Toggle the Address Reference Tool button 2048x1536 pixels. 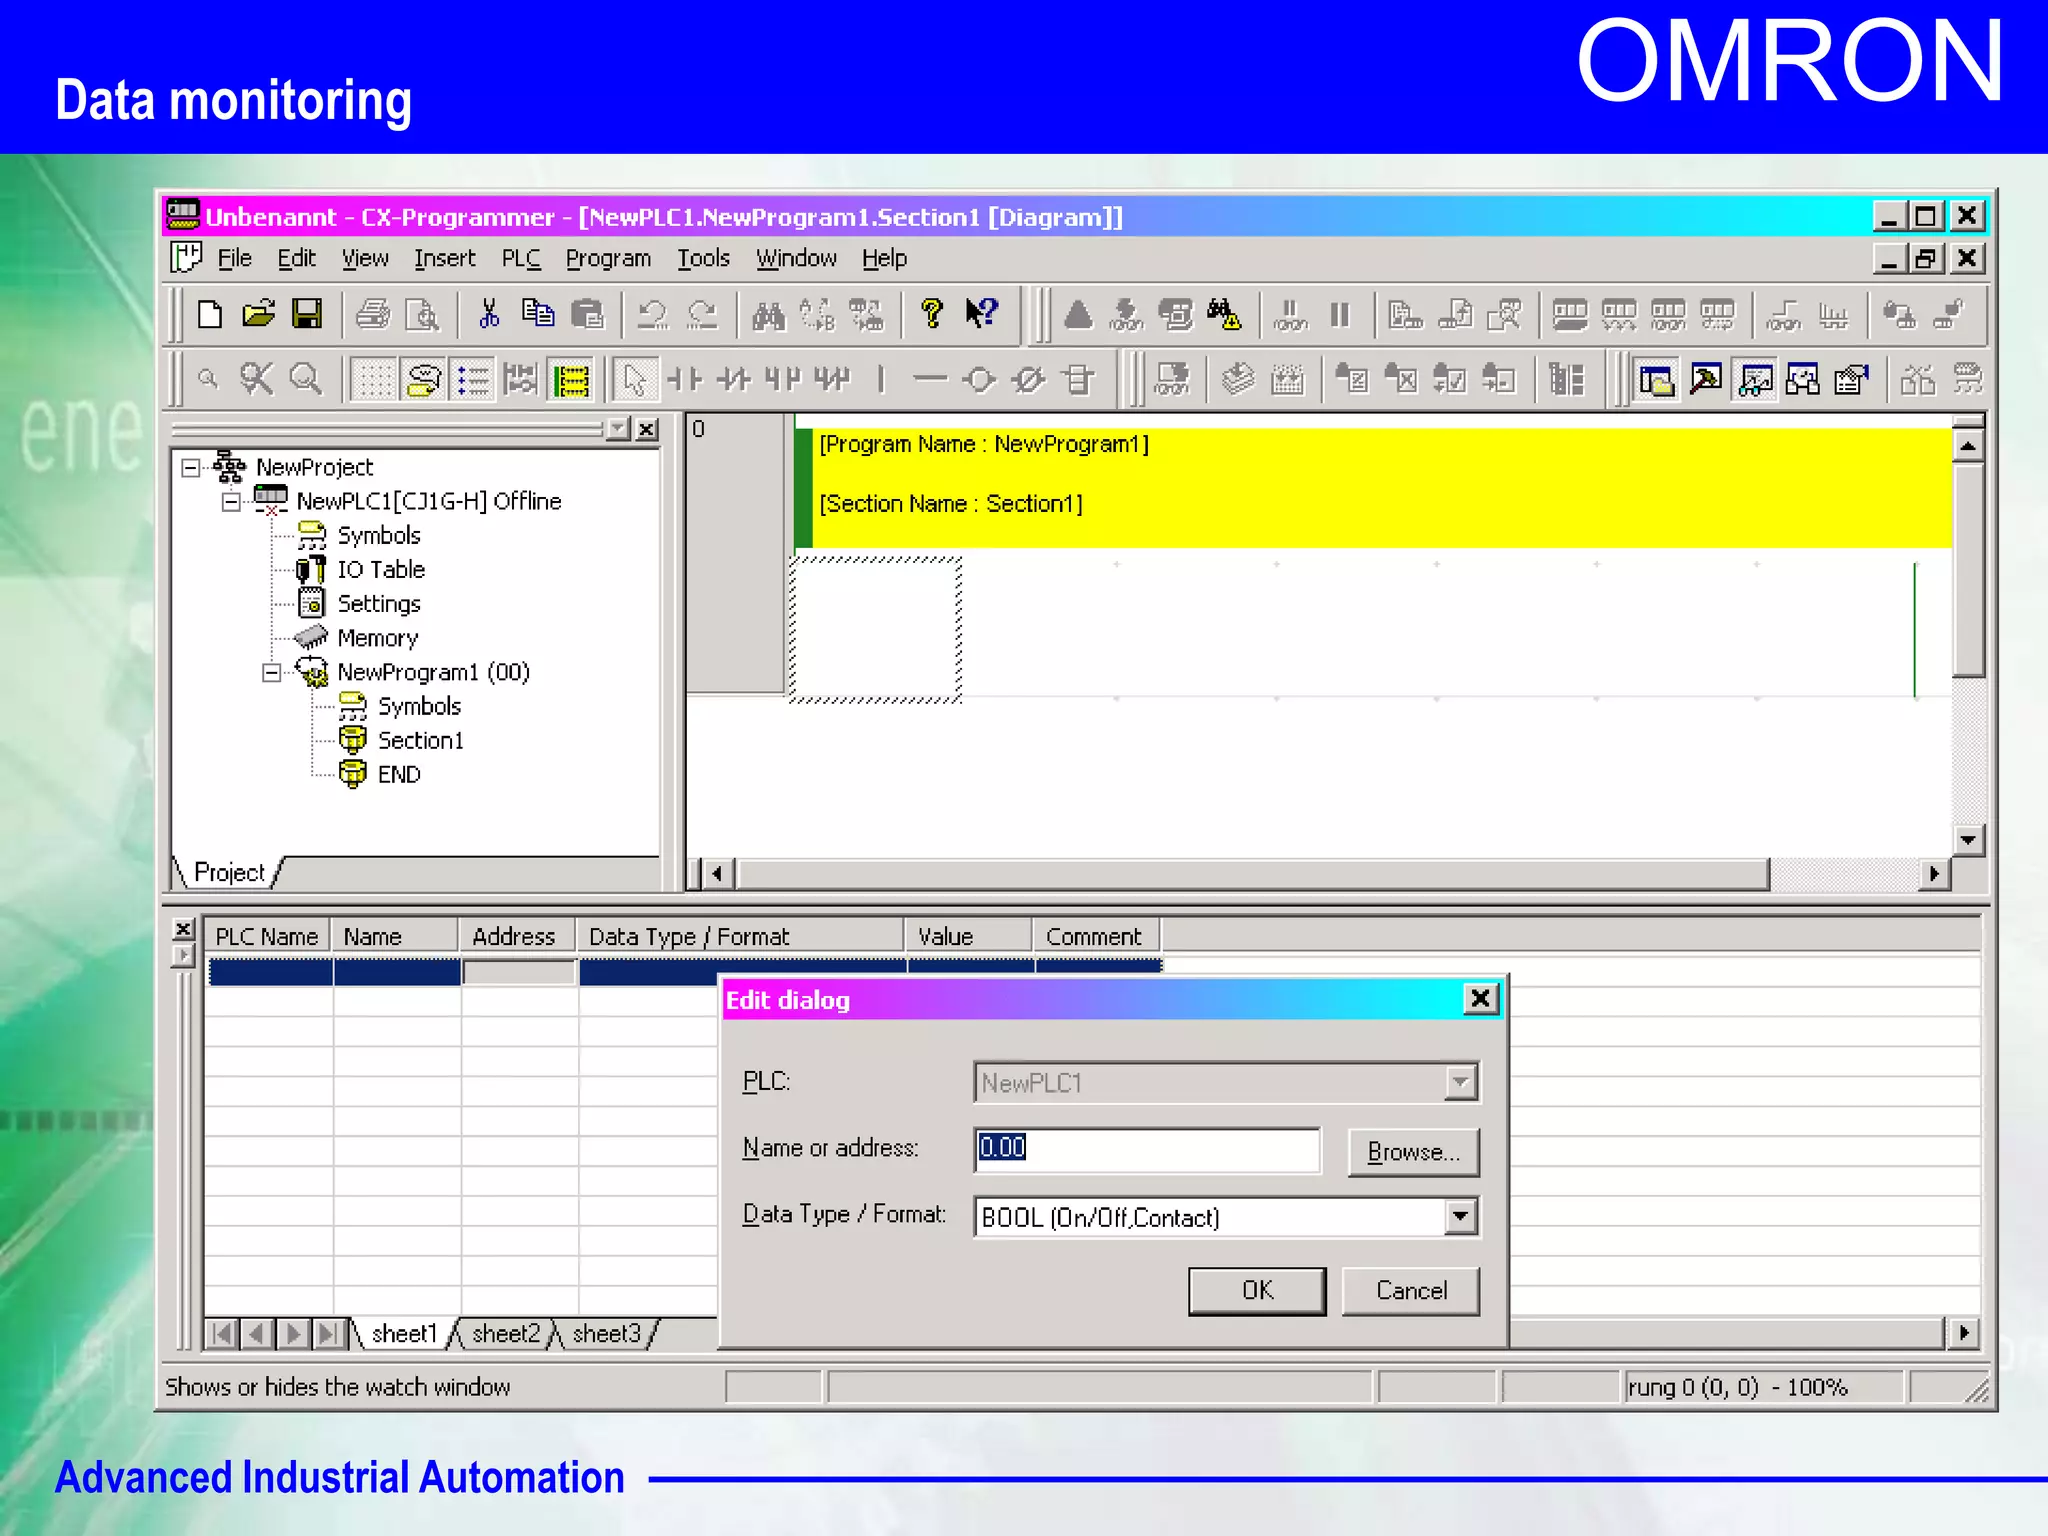[x=1803, y=379]
